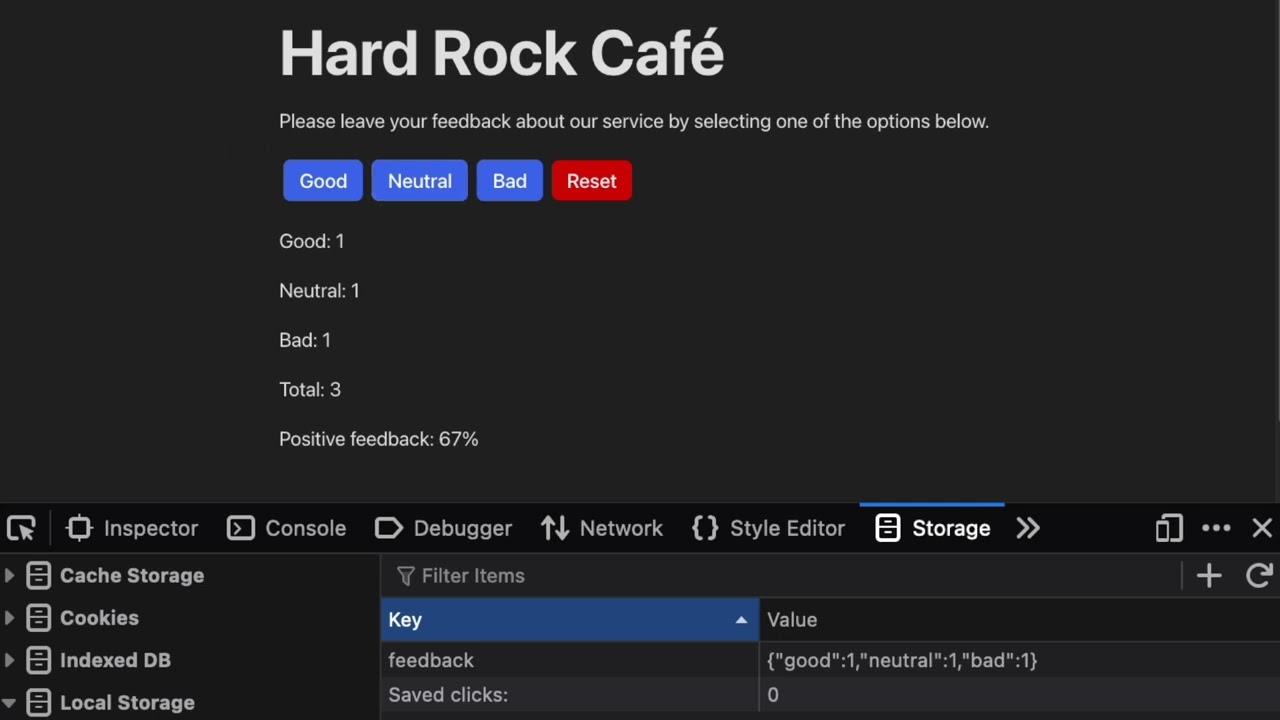This screenshot has height=720, width=1280.
Task: Click the Local Storage database icon
Action: 38,703
